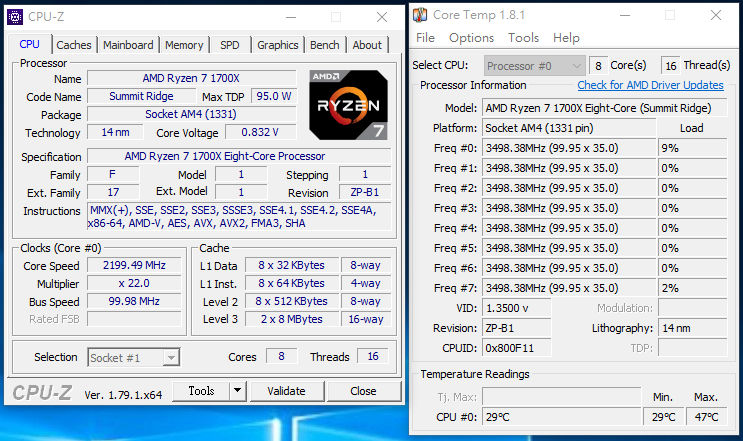Click the L1 Inst. value 8 x 64 KBytes
The image size is (743, 441).
291,283
